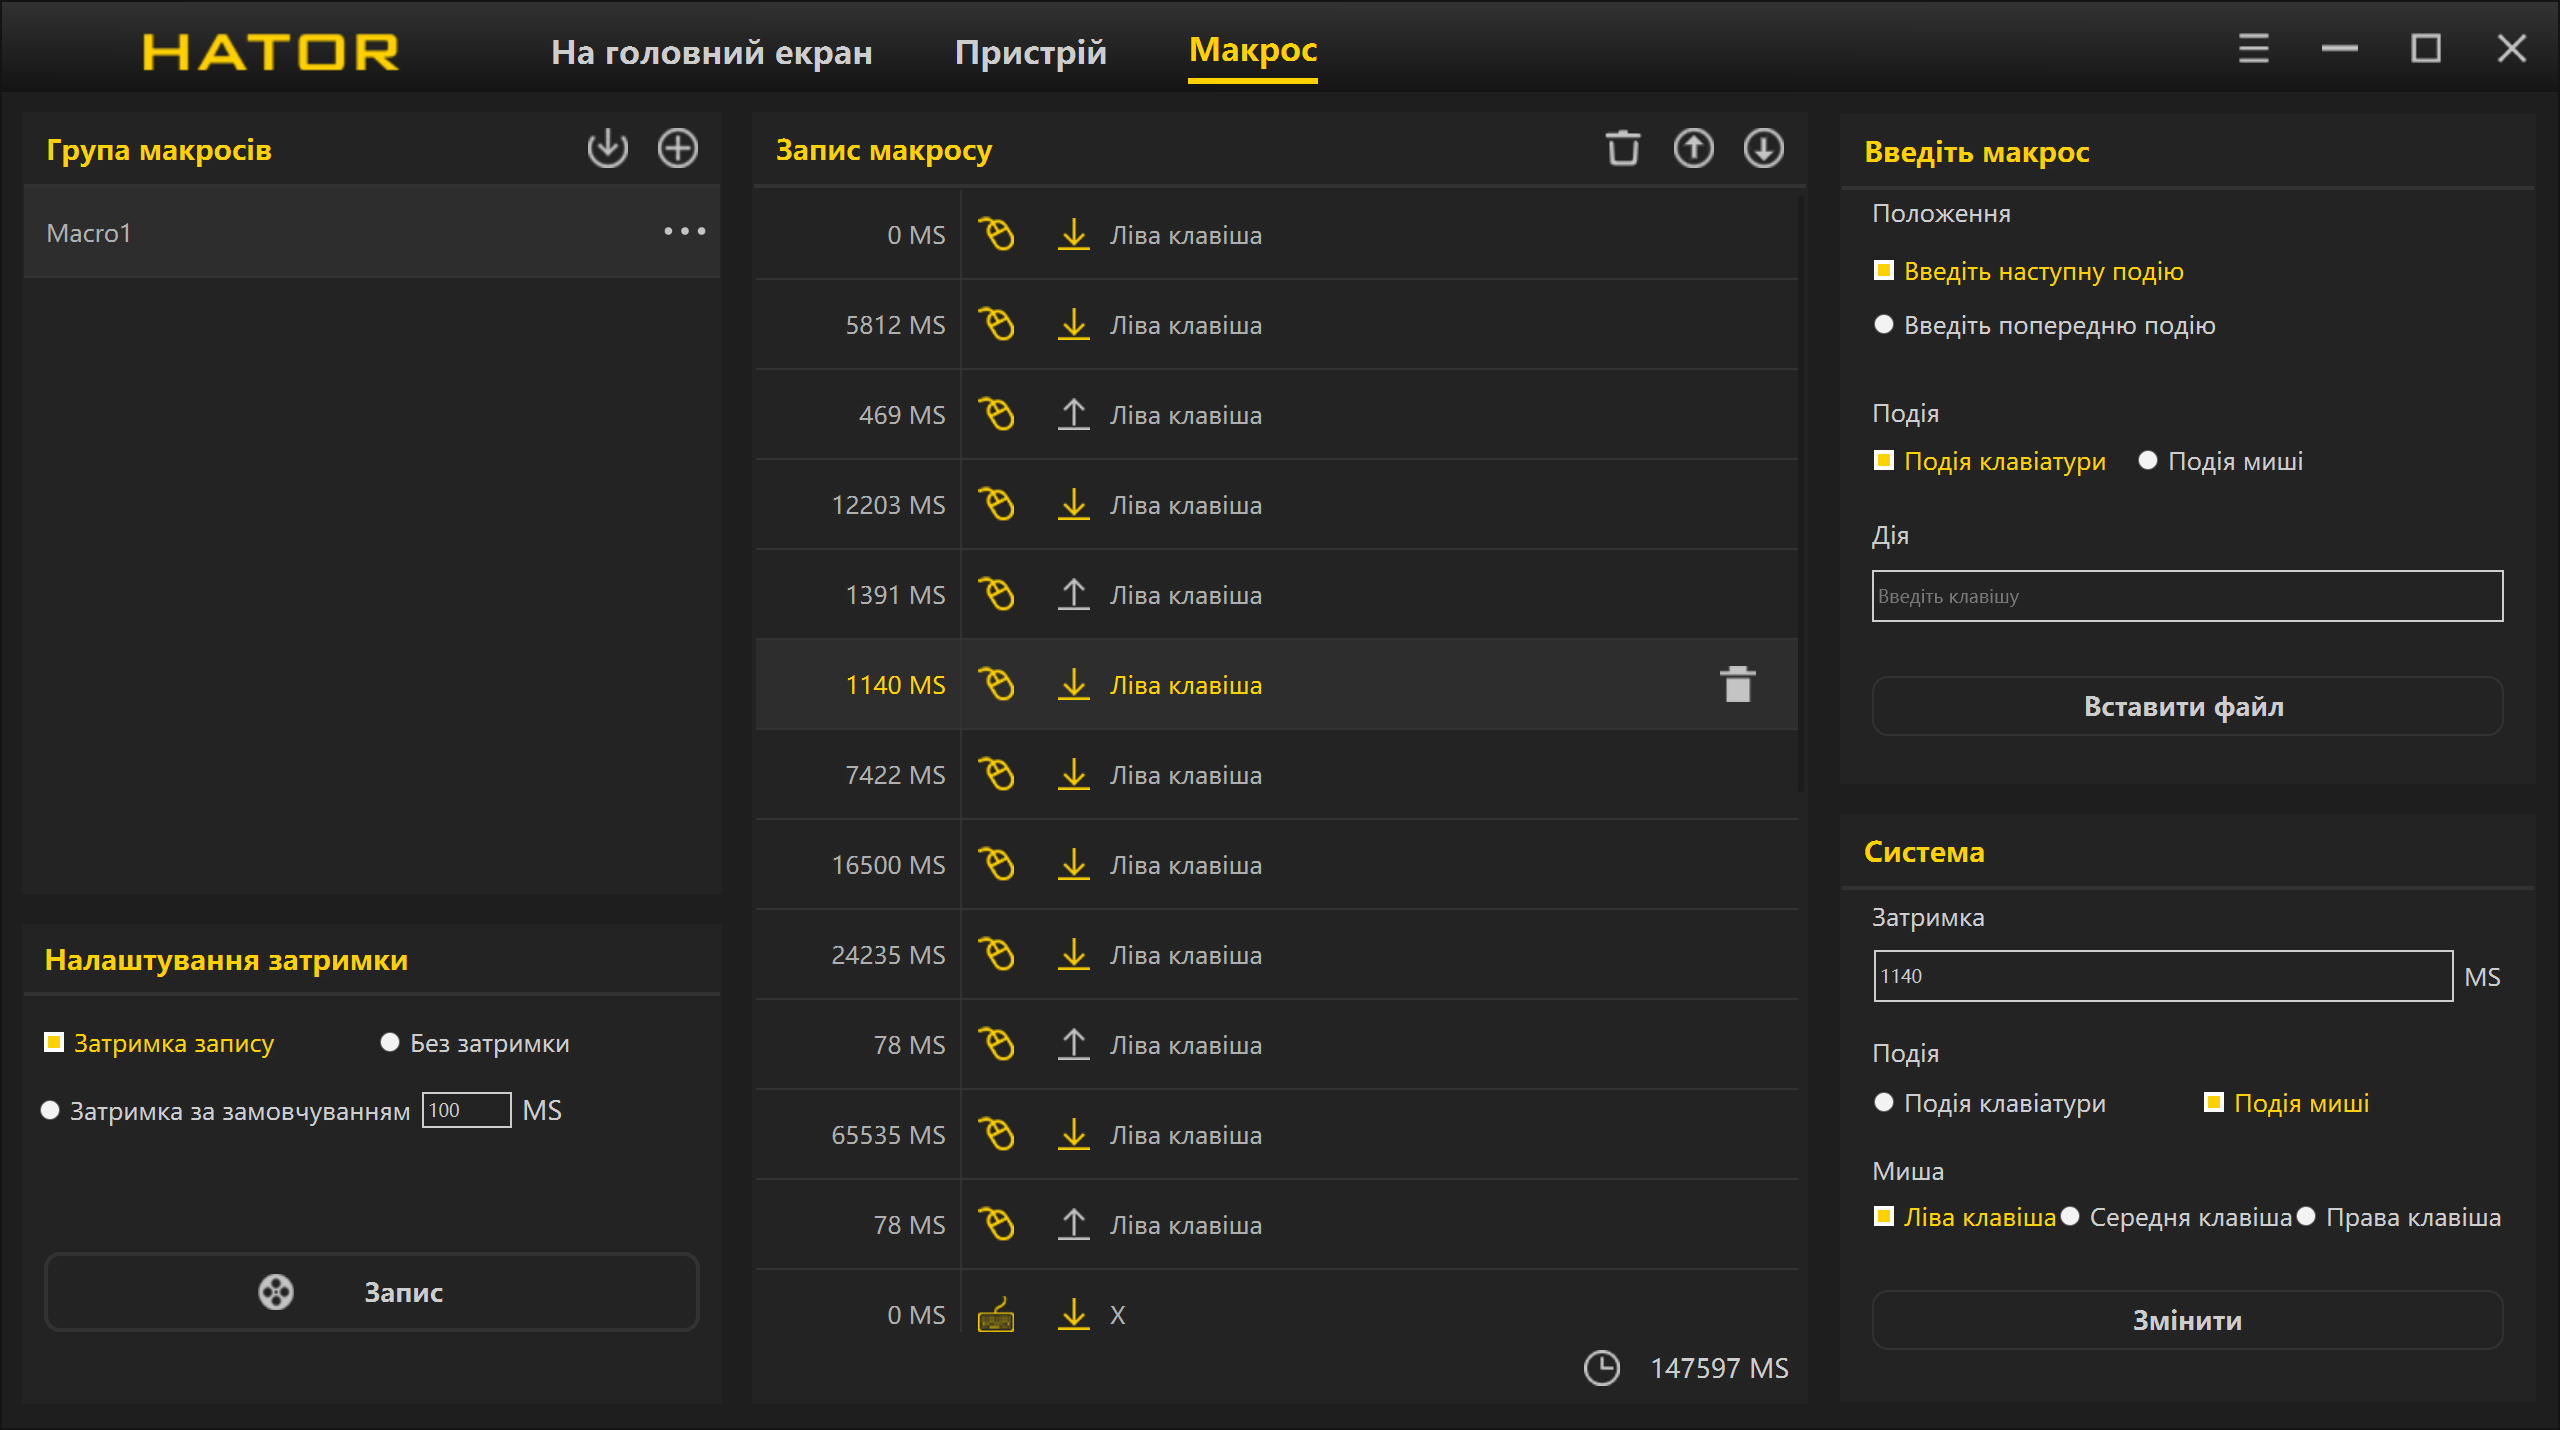
Task: Add a new macro group
Action: pos(677,149)
